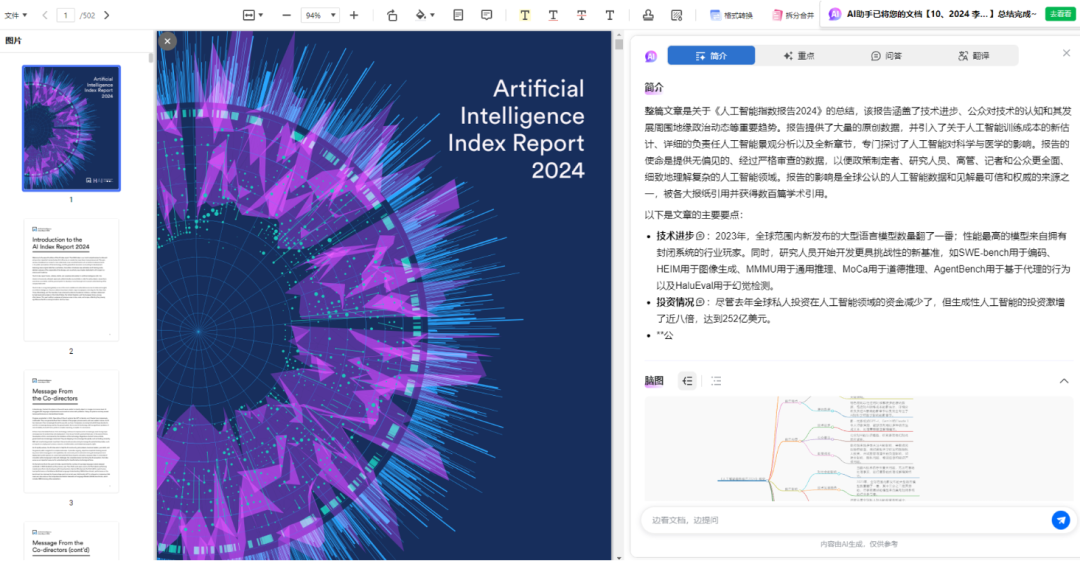This screenshot has height=572, width=1080.
Task: Open the 94% zoom level dropdown
Action: pos(321,15)
